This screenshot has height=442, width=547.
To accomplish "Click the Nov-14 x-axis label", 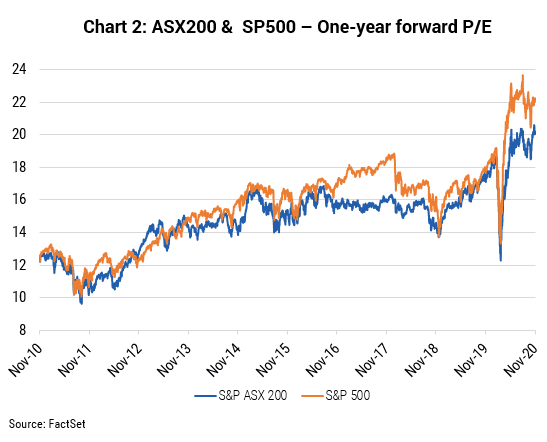I will (x=223, y=359).
